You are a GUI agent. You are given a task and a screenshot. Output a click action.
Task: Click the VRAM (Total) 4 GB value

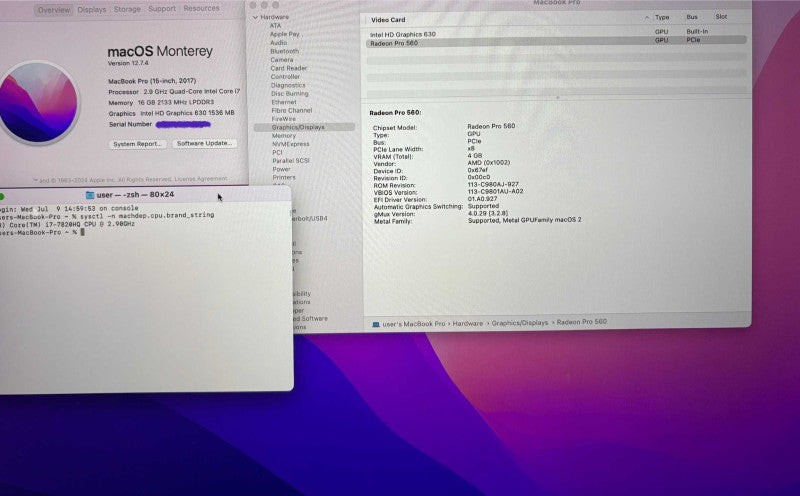coord(474,156)
